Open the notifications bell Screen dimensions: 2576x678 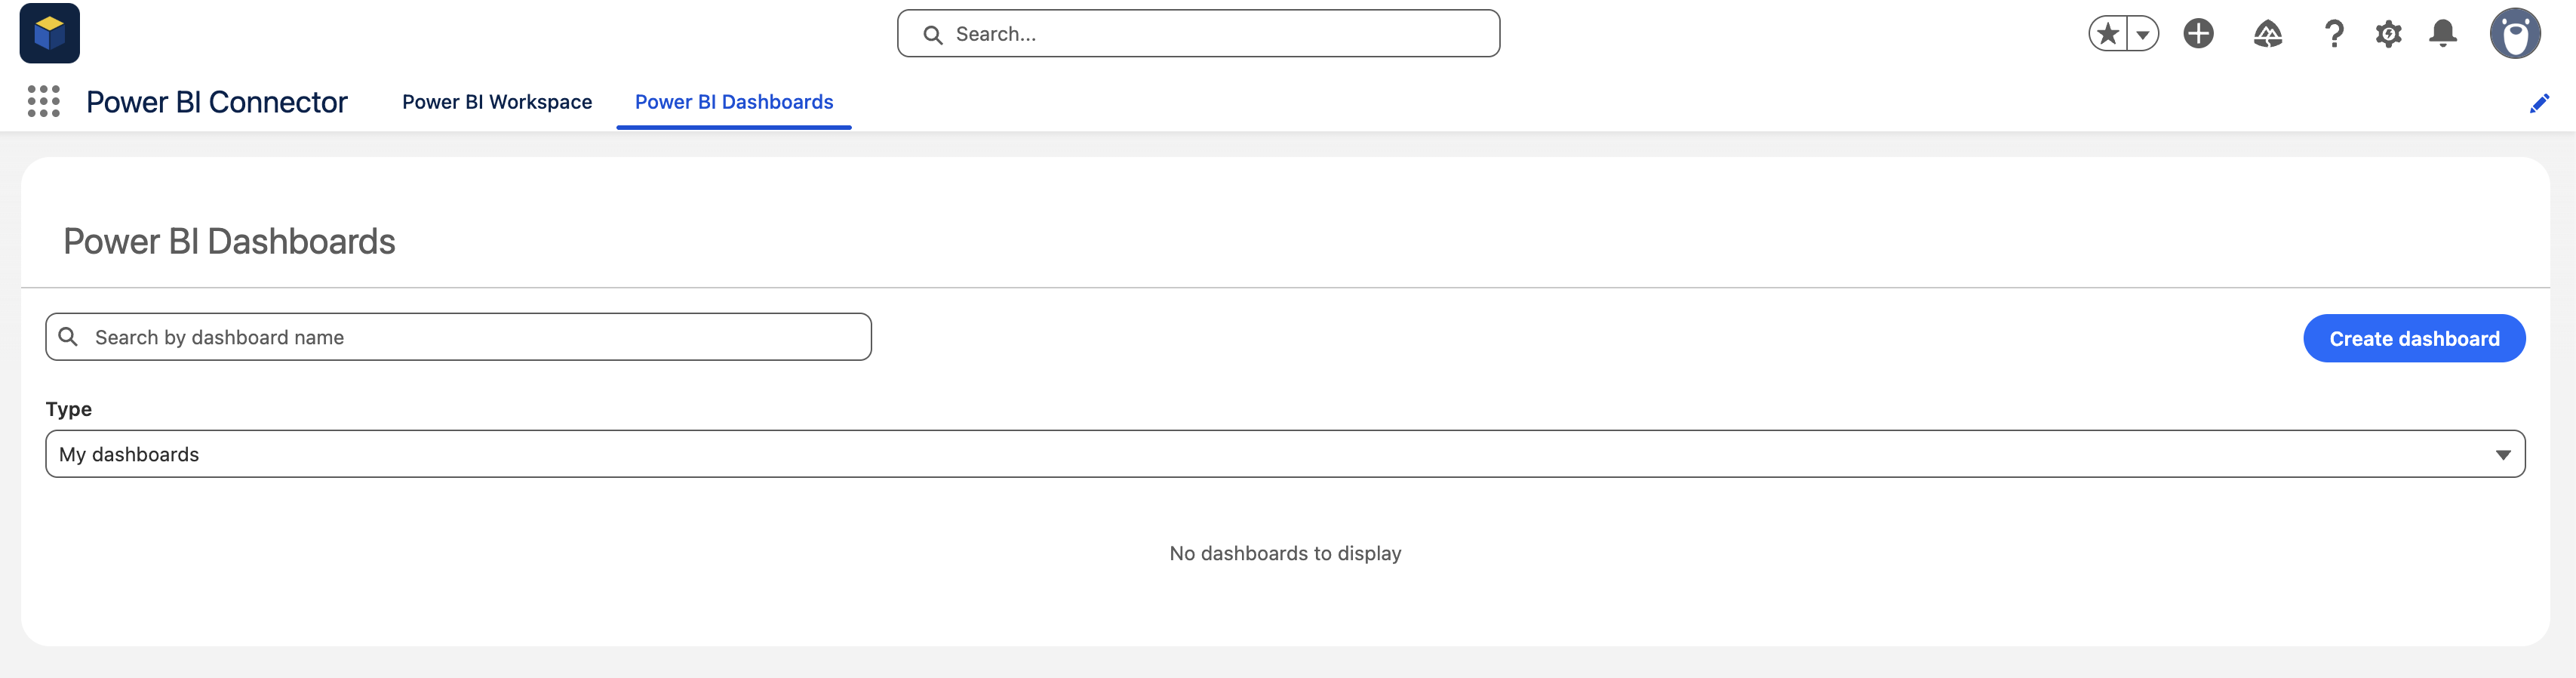click(2443, 34)
